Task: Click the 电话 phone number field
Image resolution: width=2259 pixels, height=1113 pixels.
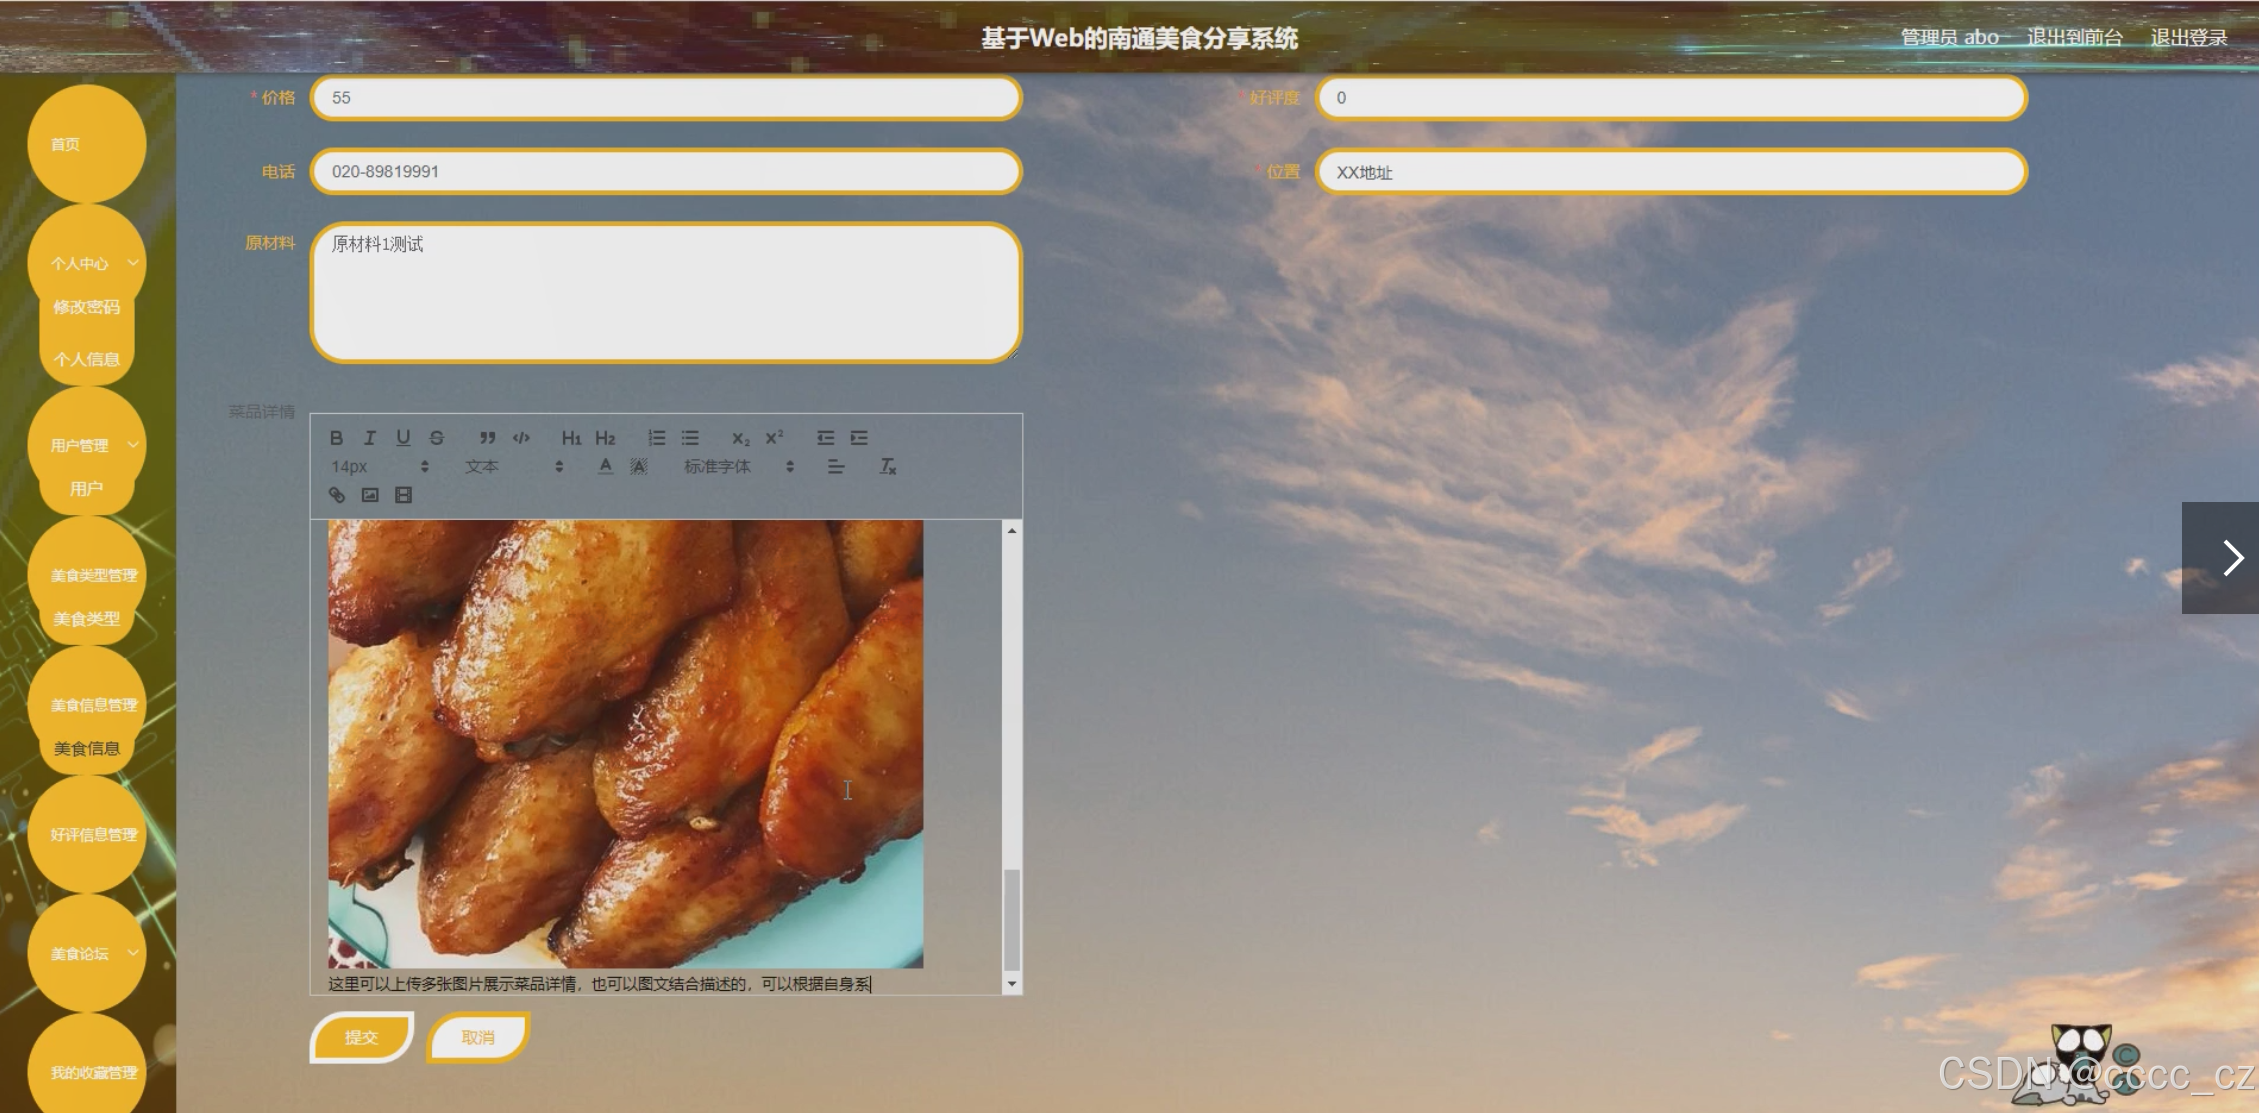Action: point(665,171)
